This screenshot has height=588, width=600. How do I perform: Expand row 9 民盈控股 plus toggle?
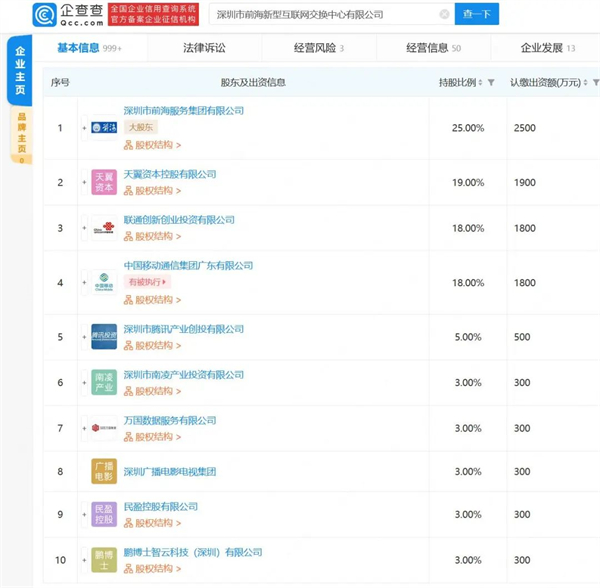84,514
